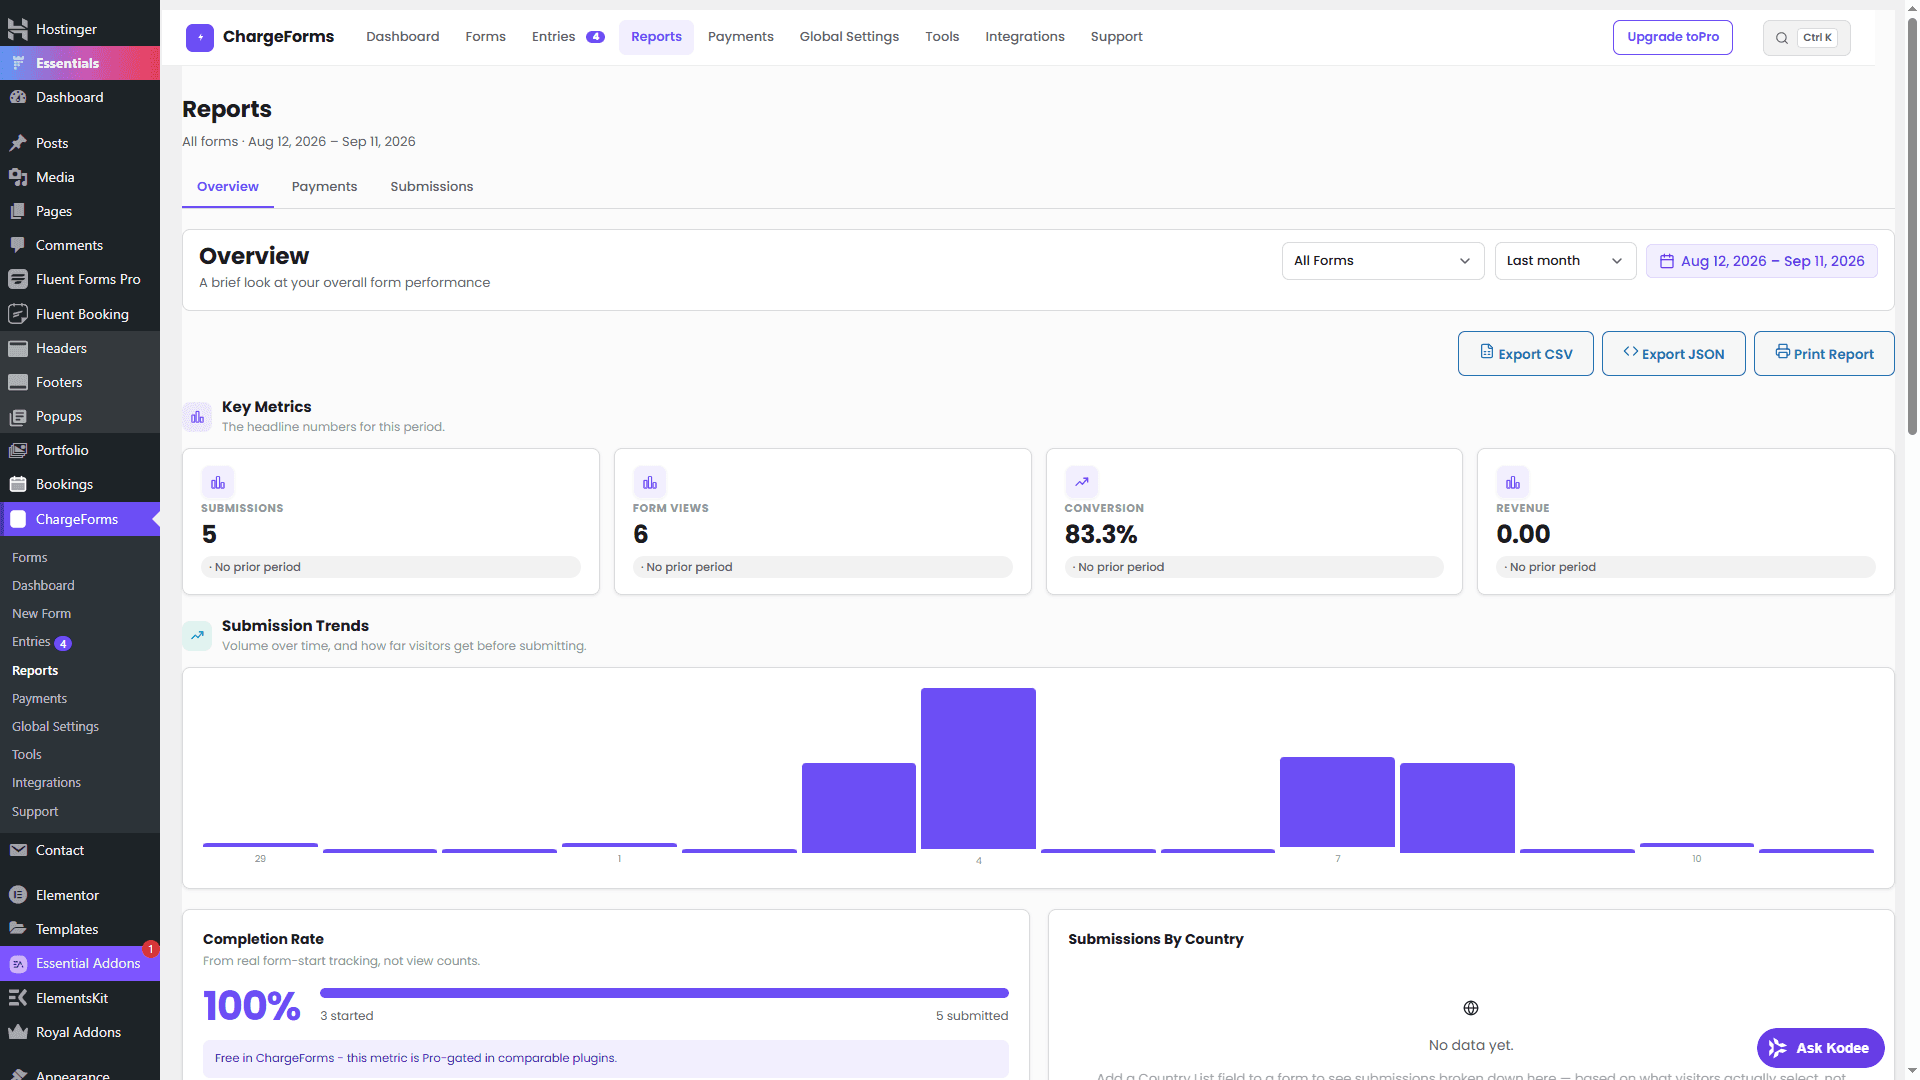
Task: Click the Royal Addons crown icon
Action: click(x=18, y=1032)
